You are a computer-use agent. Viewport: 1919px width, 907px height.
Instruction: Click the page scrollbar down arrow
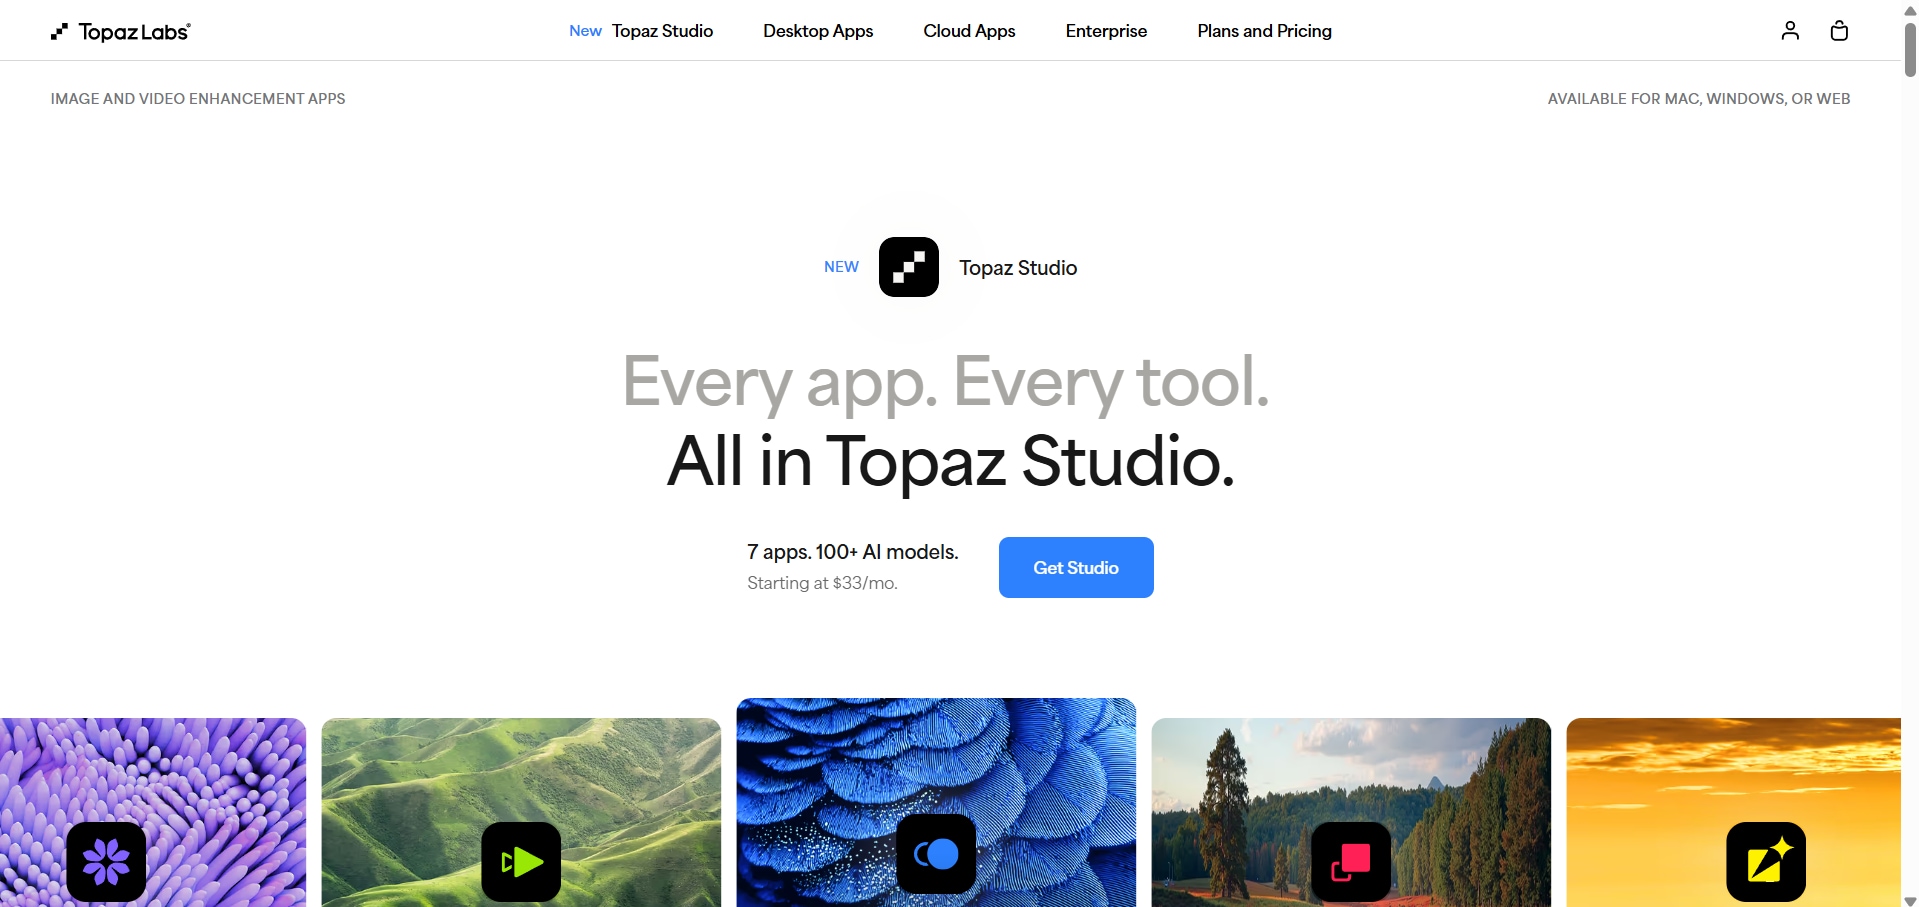(x=1910, y=900)
